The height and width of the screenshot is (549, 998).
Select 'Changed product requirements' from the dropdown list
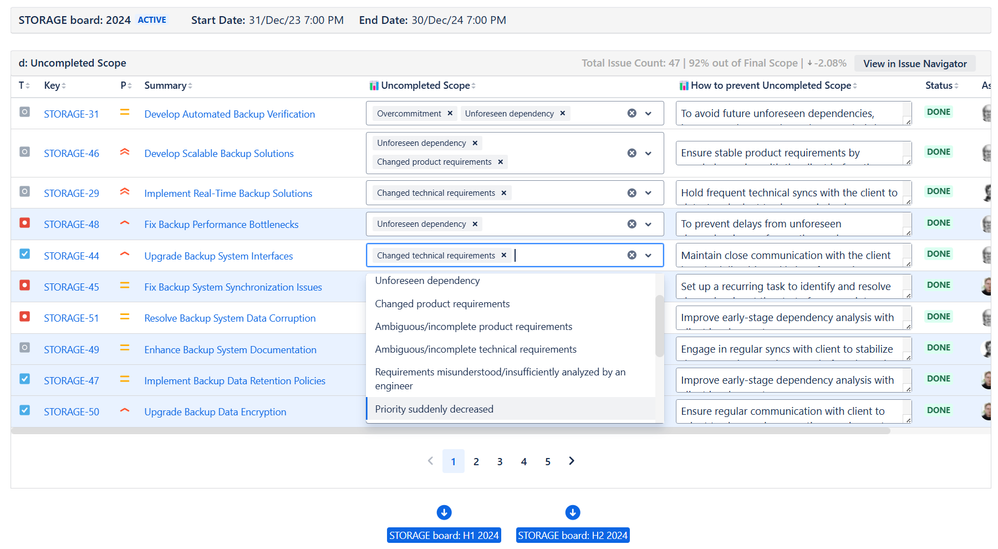tap(510, 303)
